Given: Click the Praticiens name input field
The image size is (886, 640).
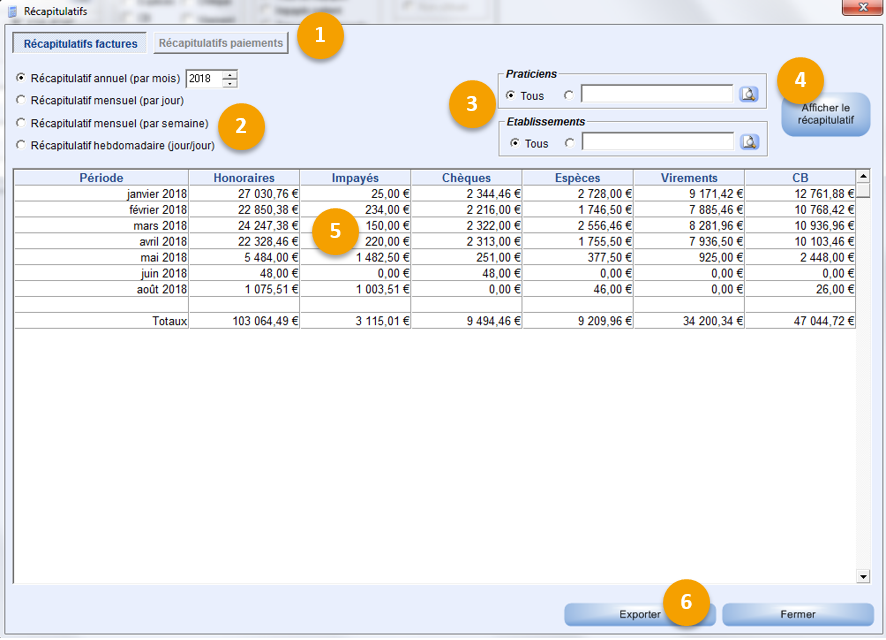Looking at the screenshot, I should point(657,94).
